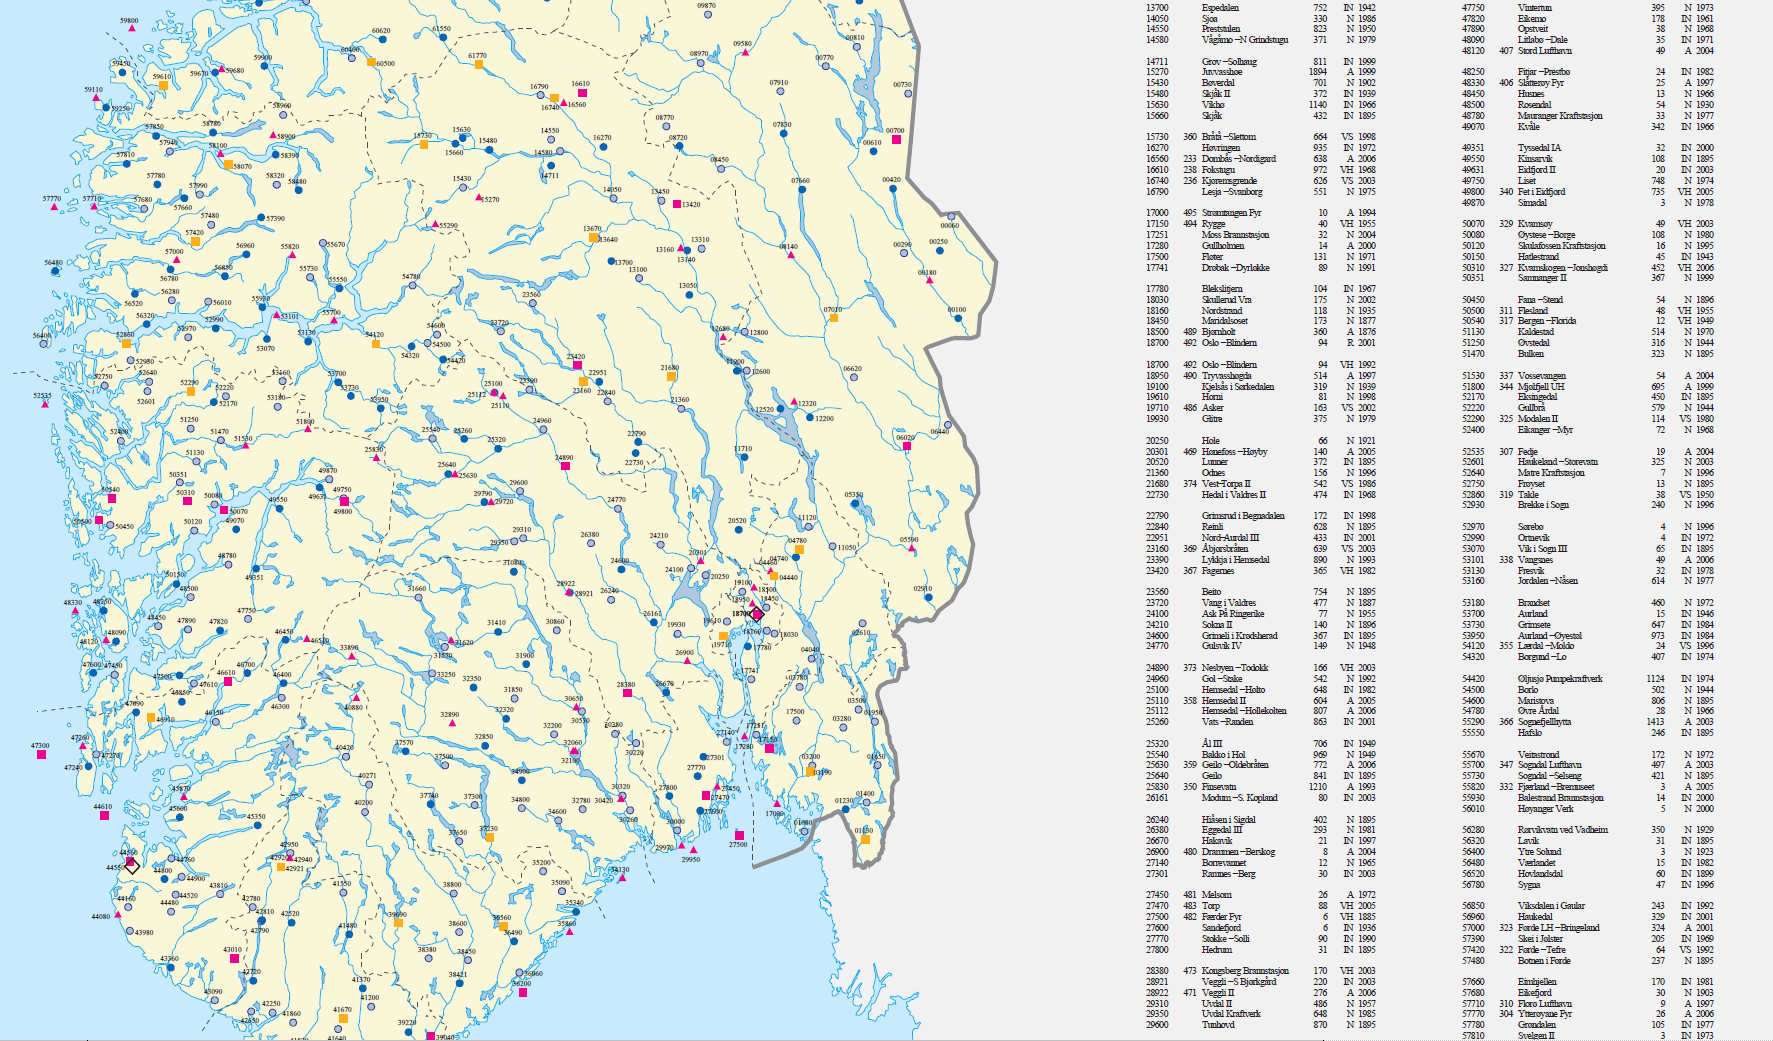This screenshot has width=1773, height=1041.
Task: Select the Hønefoss–Høyby station row
Action: pos(1261,452)
